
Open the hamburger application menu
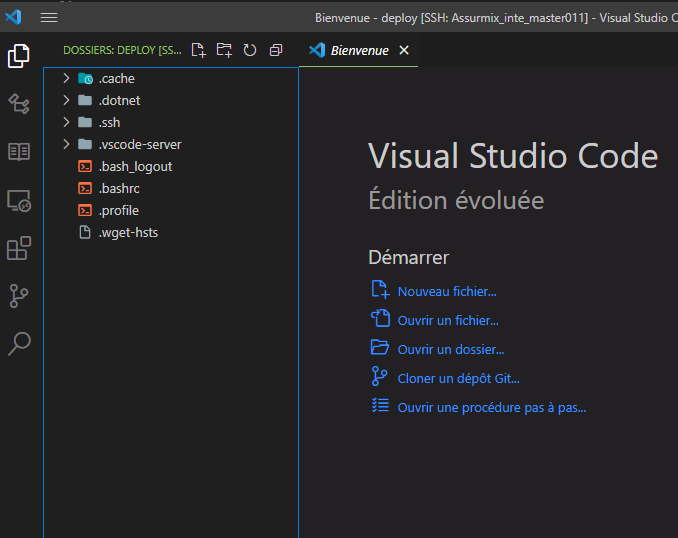tap(49, 17)
